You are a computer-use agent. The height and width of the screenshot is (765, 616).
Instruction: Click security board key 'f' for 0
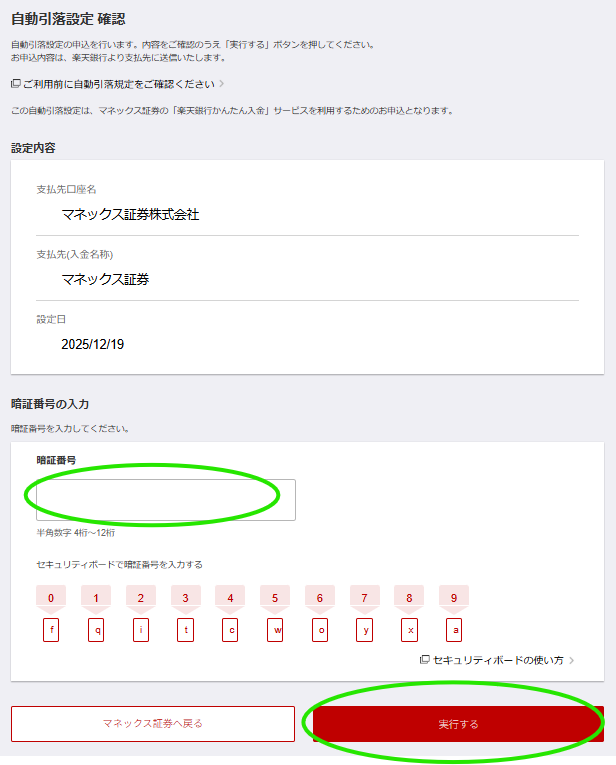coord(51,630)
